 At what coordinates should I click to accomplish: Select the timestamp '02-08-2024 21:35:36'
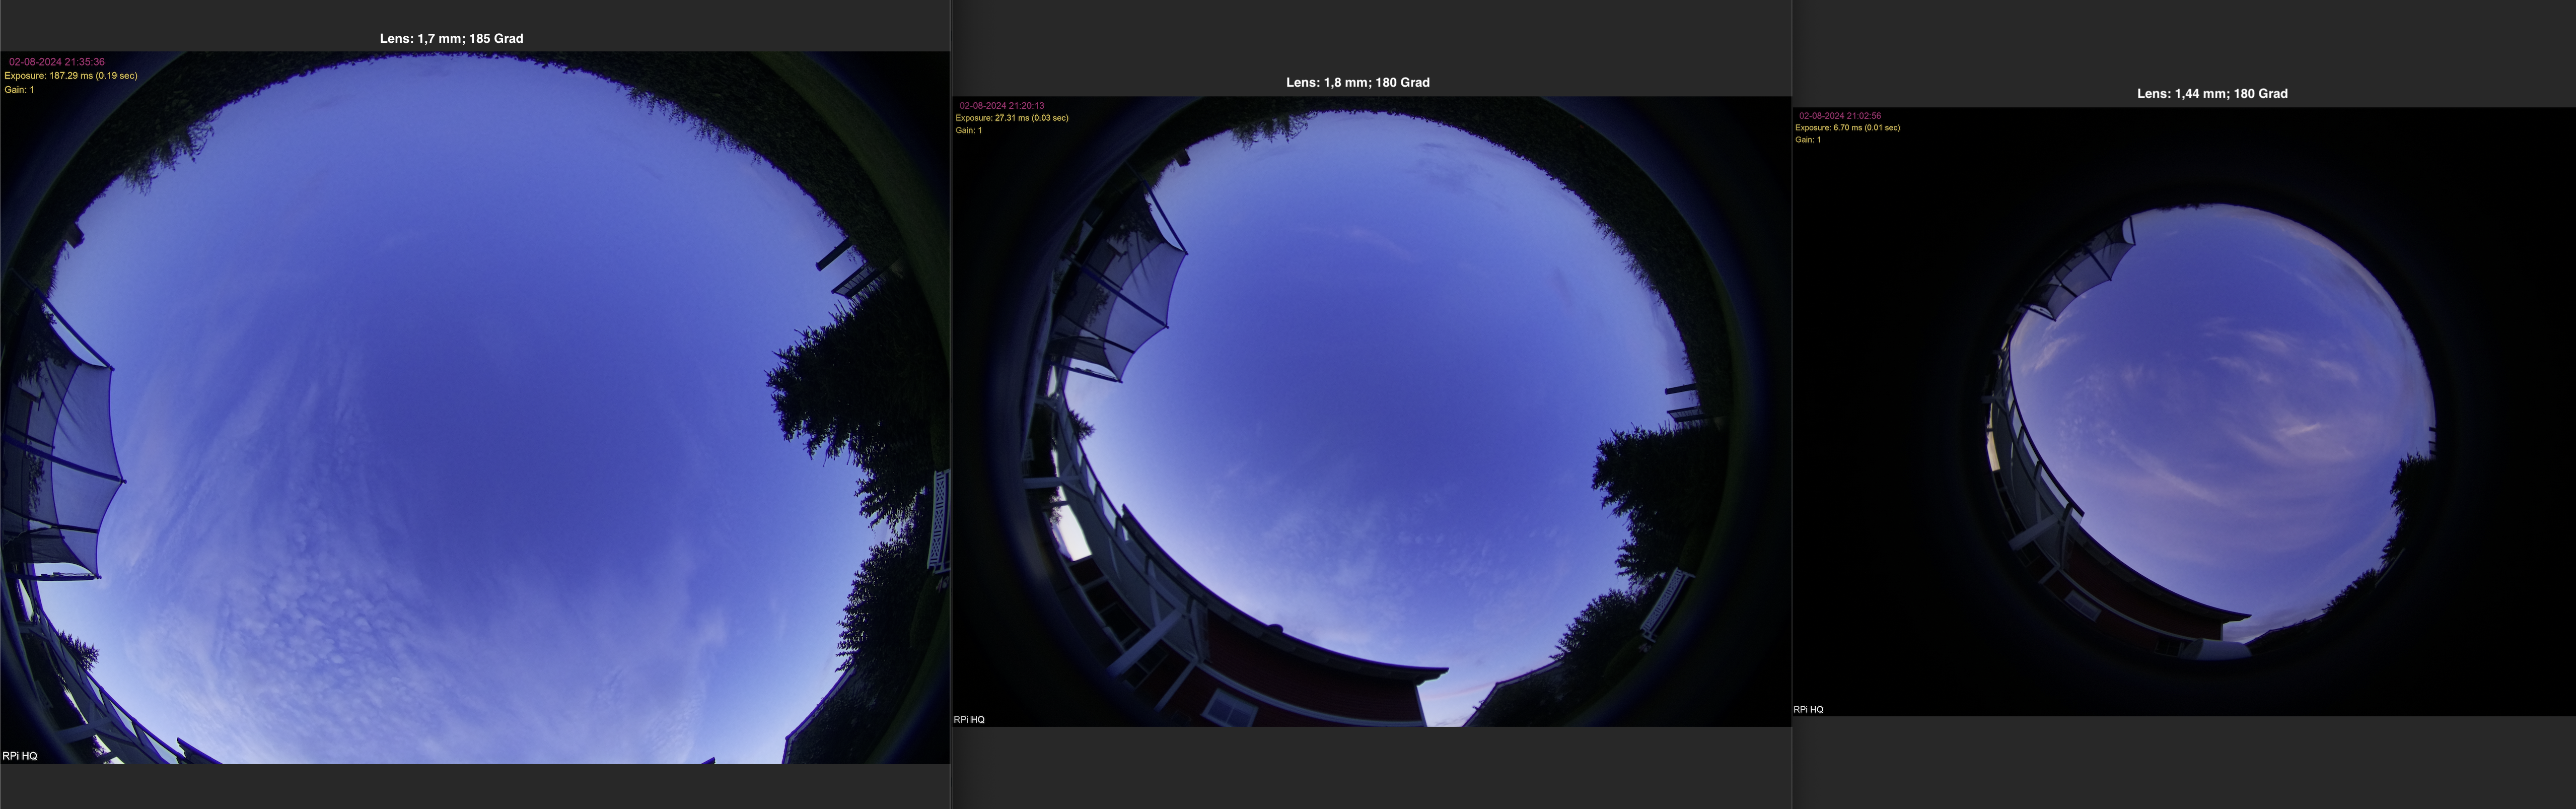pos(57,62)
